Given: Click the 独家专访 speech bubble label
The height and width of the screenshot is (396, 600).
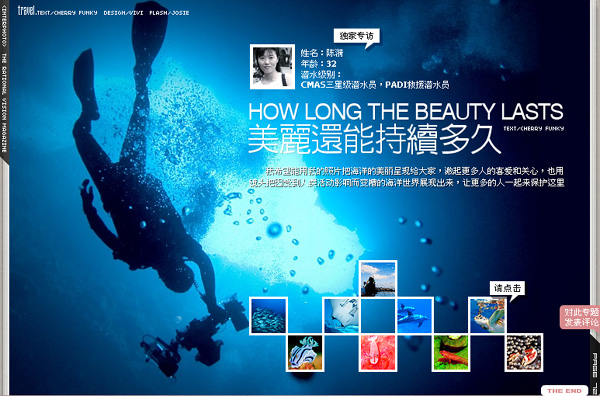Looking at the screenshot, I should click(357, 37).
